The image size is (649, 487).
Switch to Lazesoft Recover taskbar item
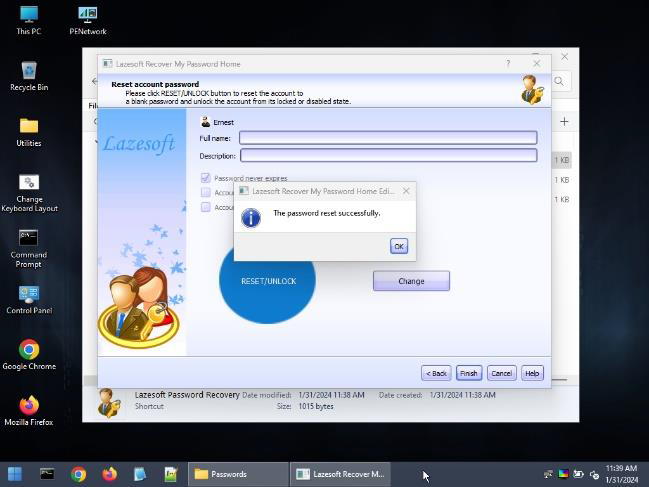(x=340, y=474)
